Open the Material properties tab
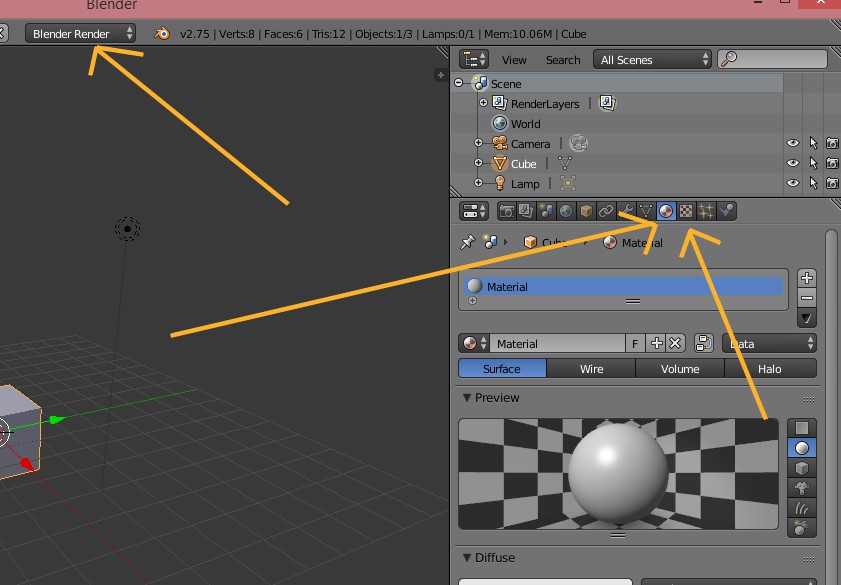Viewport: 841px width, 585px height. (x=666, y=211)
